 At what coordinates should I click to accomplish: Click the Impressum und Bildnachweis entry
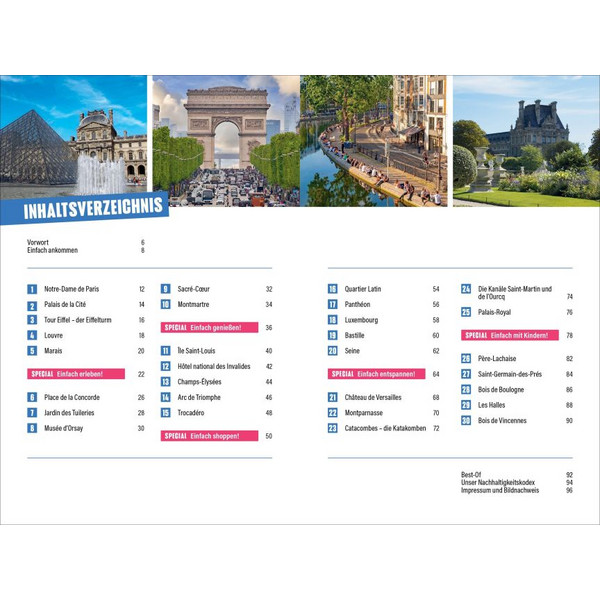500,490
